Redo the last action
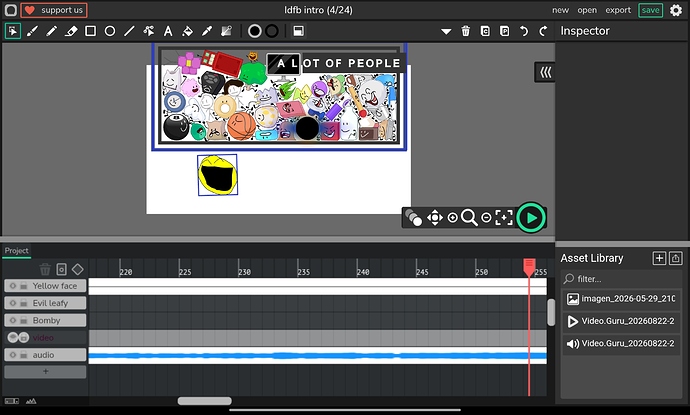 (543, 31)
